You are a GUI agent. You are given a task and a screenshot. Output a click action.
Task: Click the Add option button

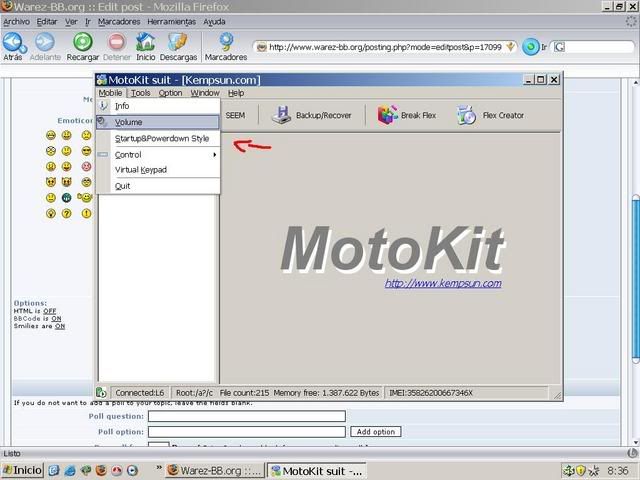[376, 432]
